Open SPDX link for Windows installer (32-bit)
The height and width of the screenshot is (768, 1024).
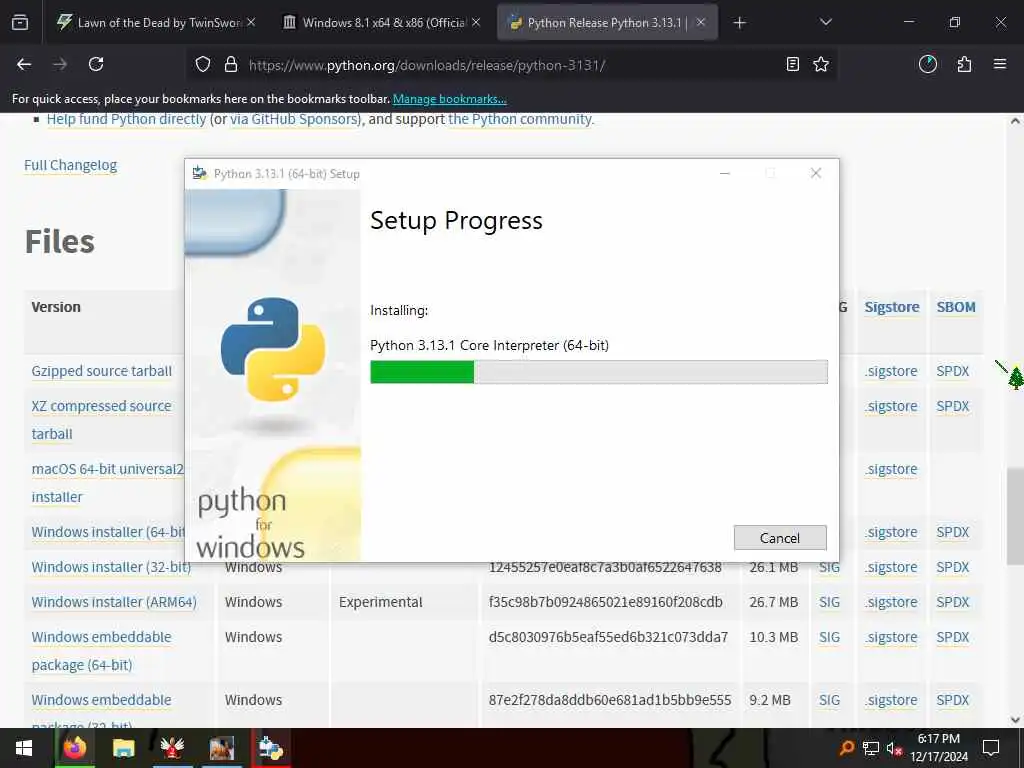[x=953, y=567]
